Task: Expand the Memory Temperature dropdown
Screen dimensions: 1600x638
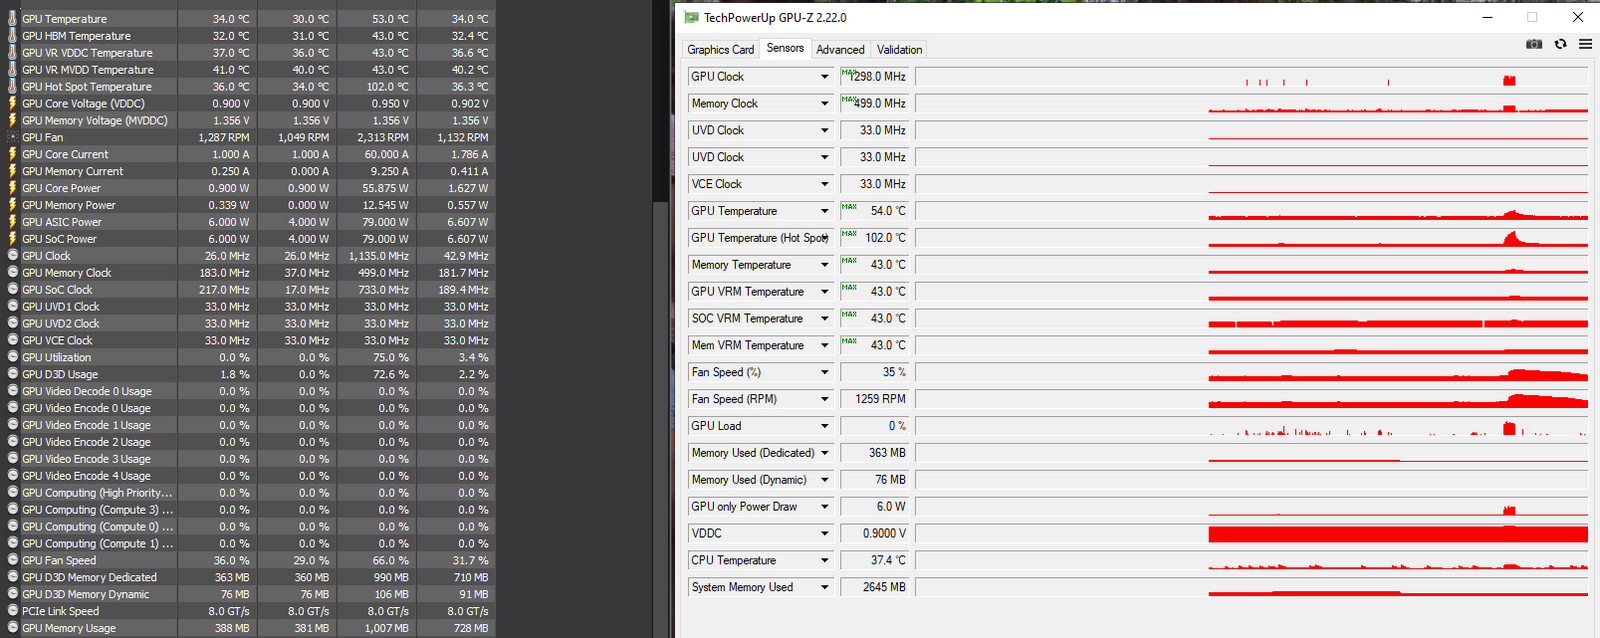Action: pos(825,266)
